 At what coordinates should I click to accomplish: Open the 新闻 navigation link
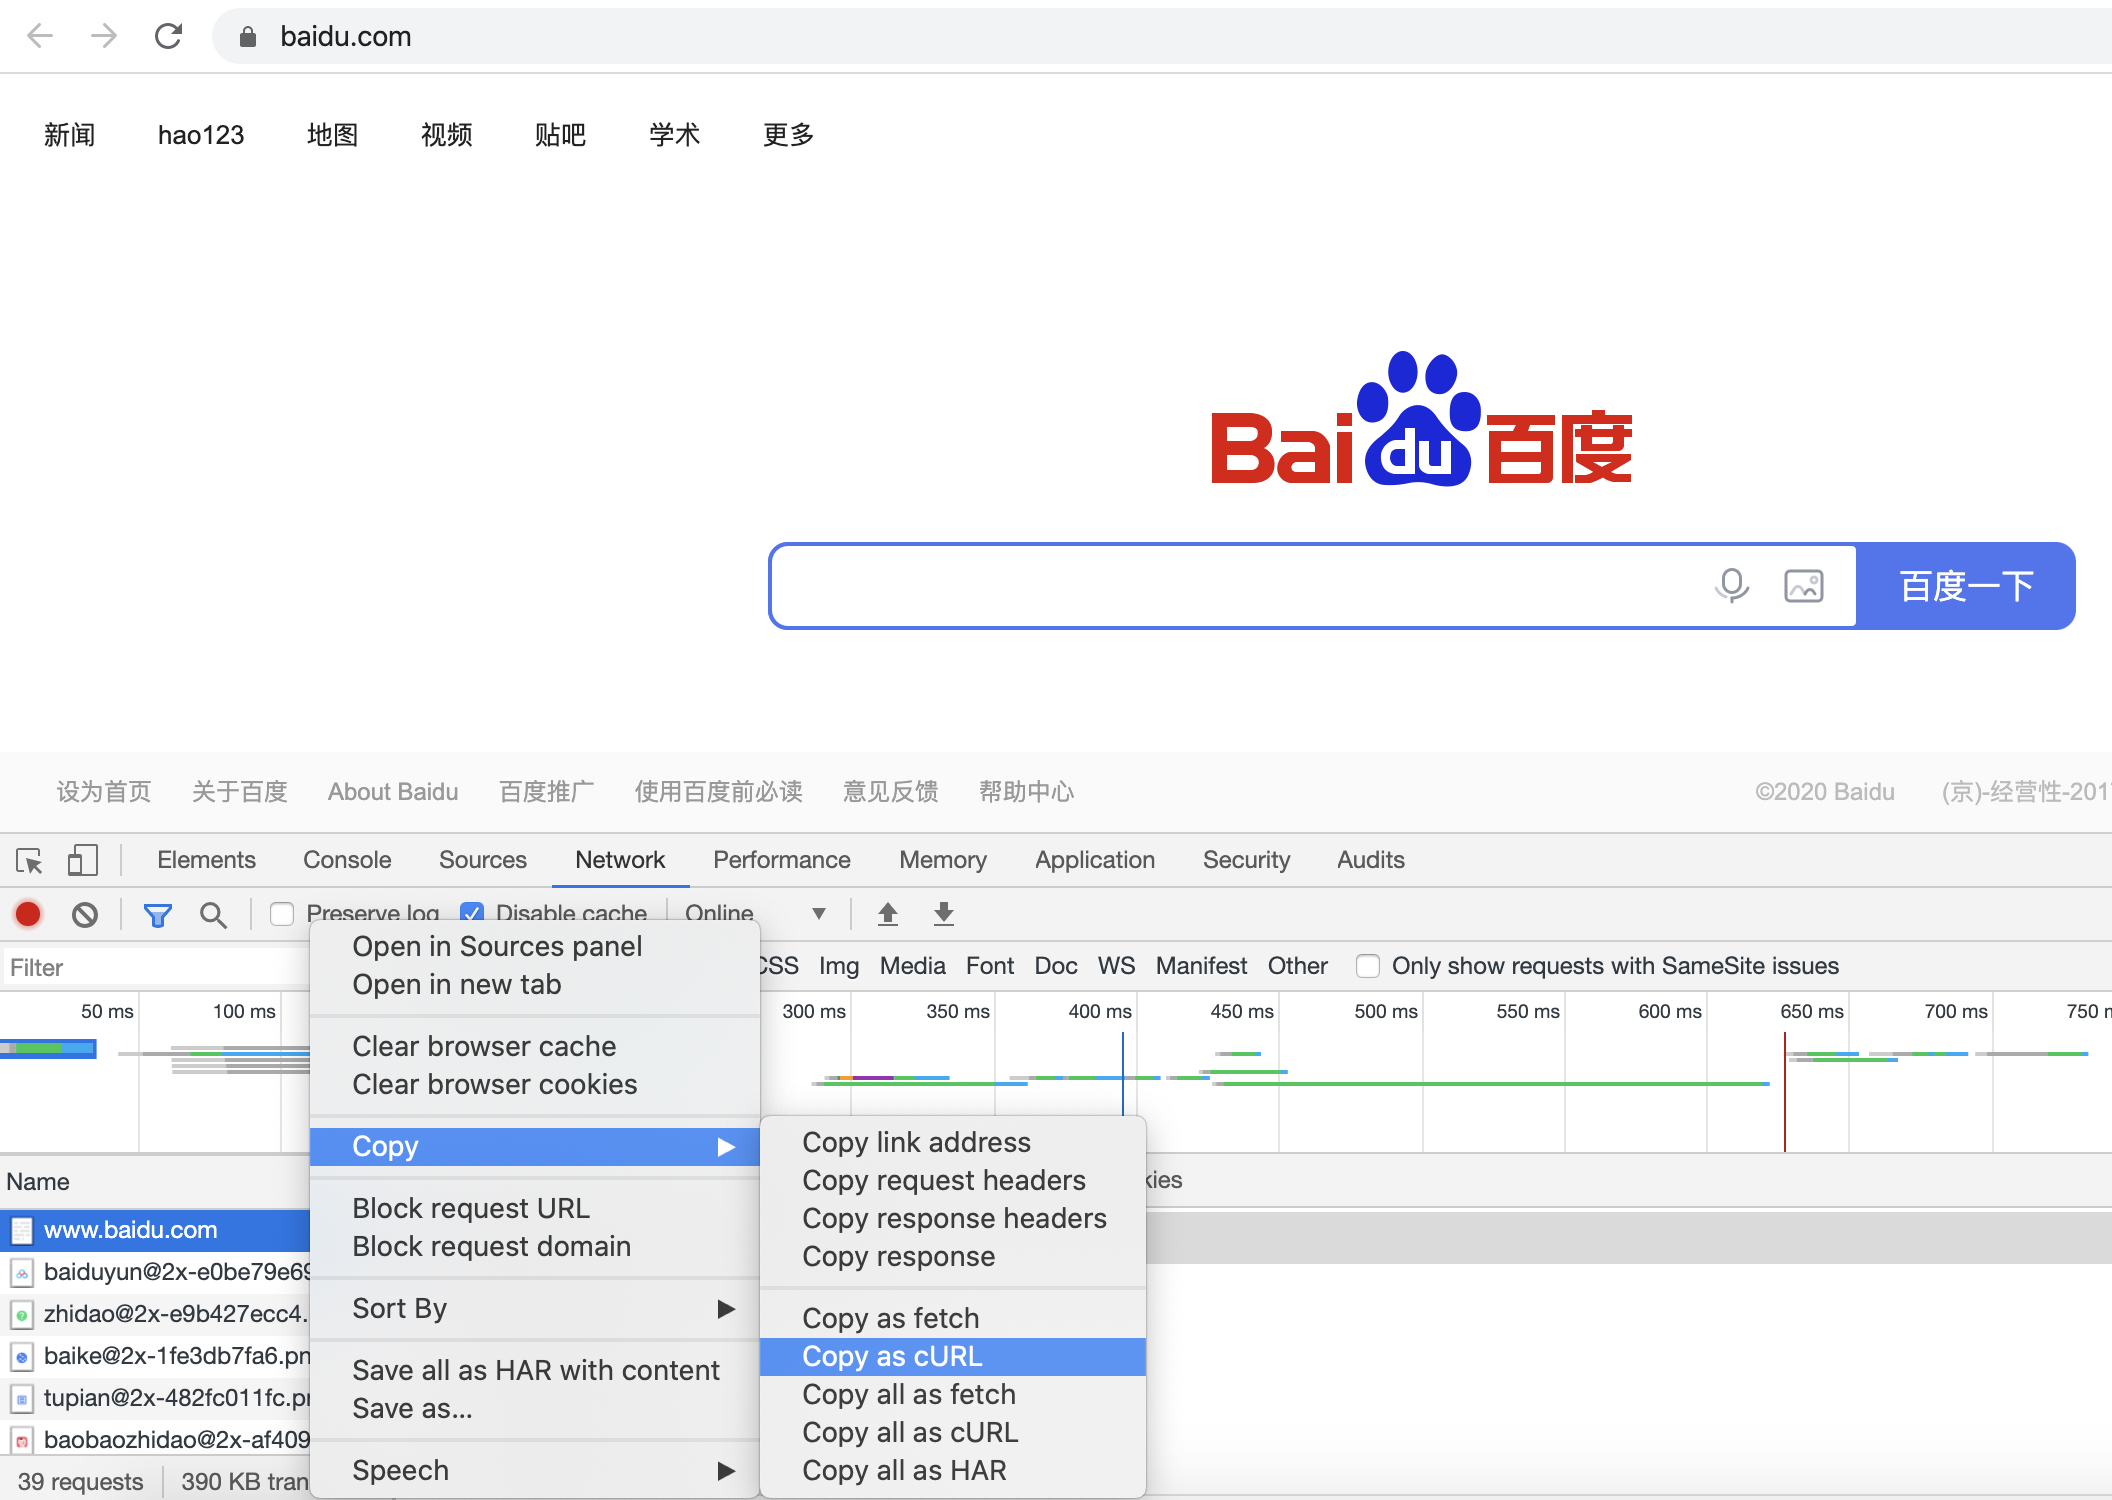click(x=69, y=135)
